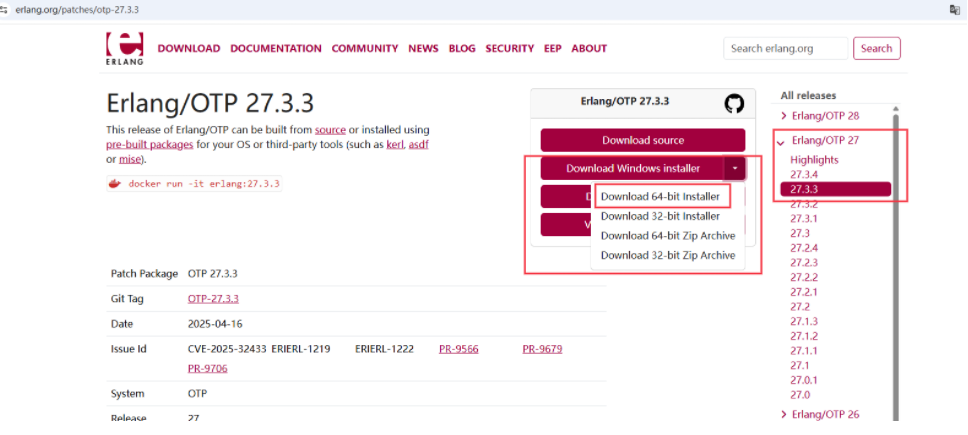The image size is (968, 435).
Task: Choose Download 64-bit Zip Archive
Action: (668, 236)
